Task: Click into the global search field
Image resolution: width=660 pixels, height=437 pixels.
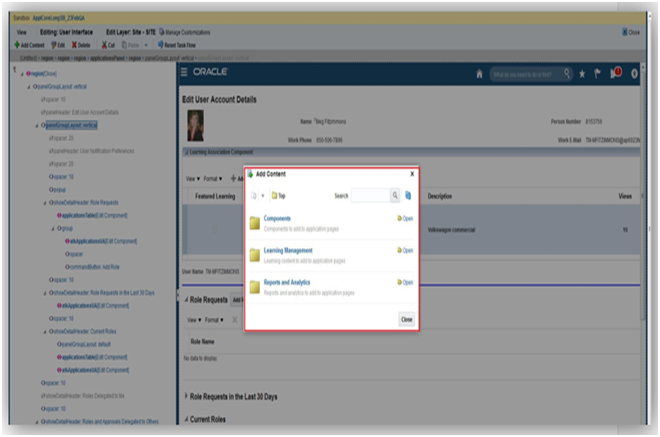Action: (x=526, y=75)
